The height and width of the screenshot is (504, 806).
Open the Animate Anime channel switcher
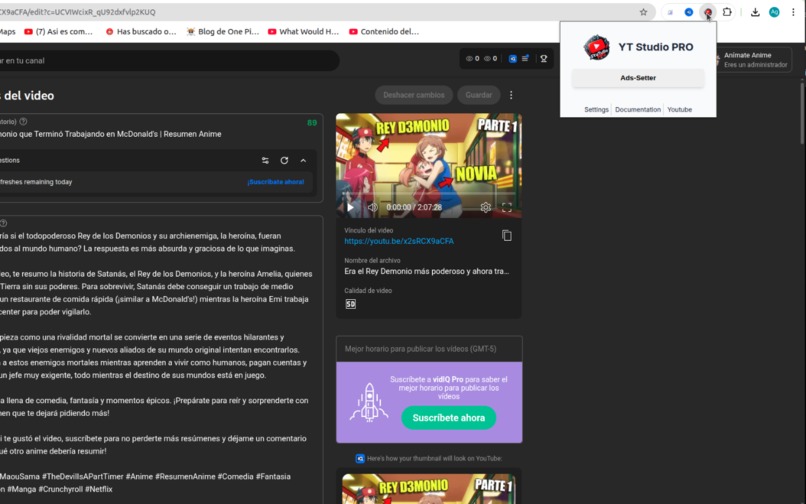752,60
